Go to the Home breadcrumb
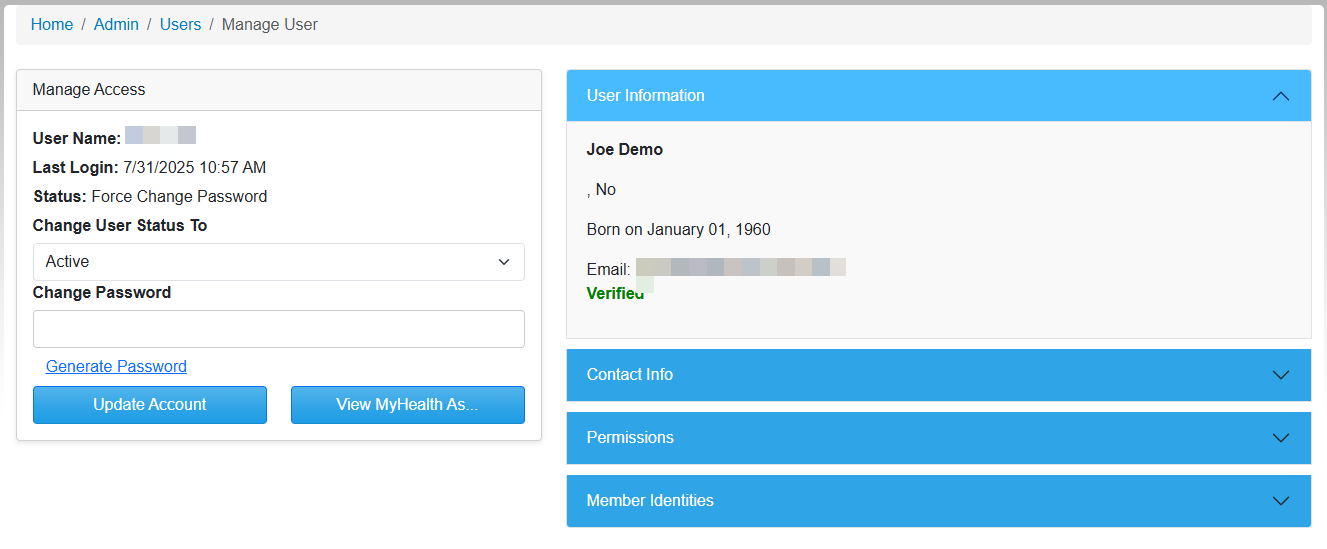 52,25
